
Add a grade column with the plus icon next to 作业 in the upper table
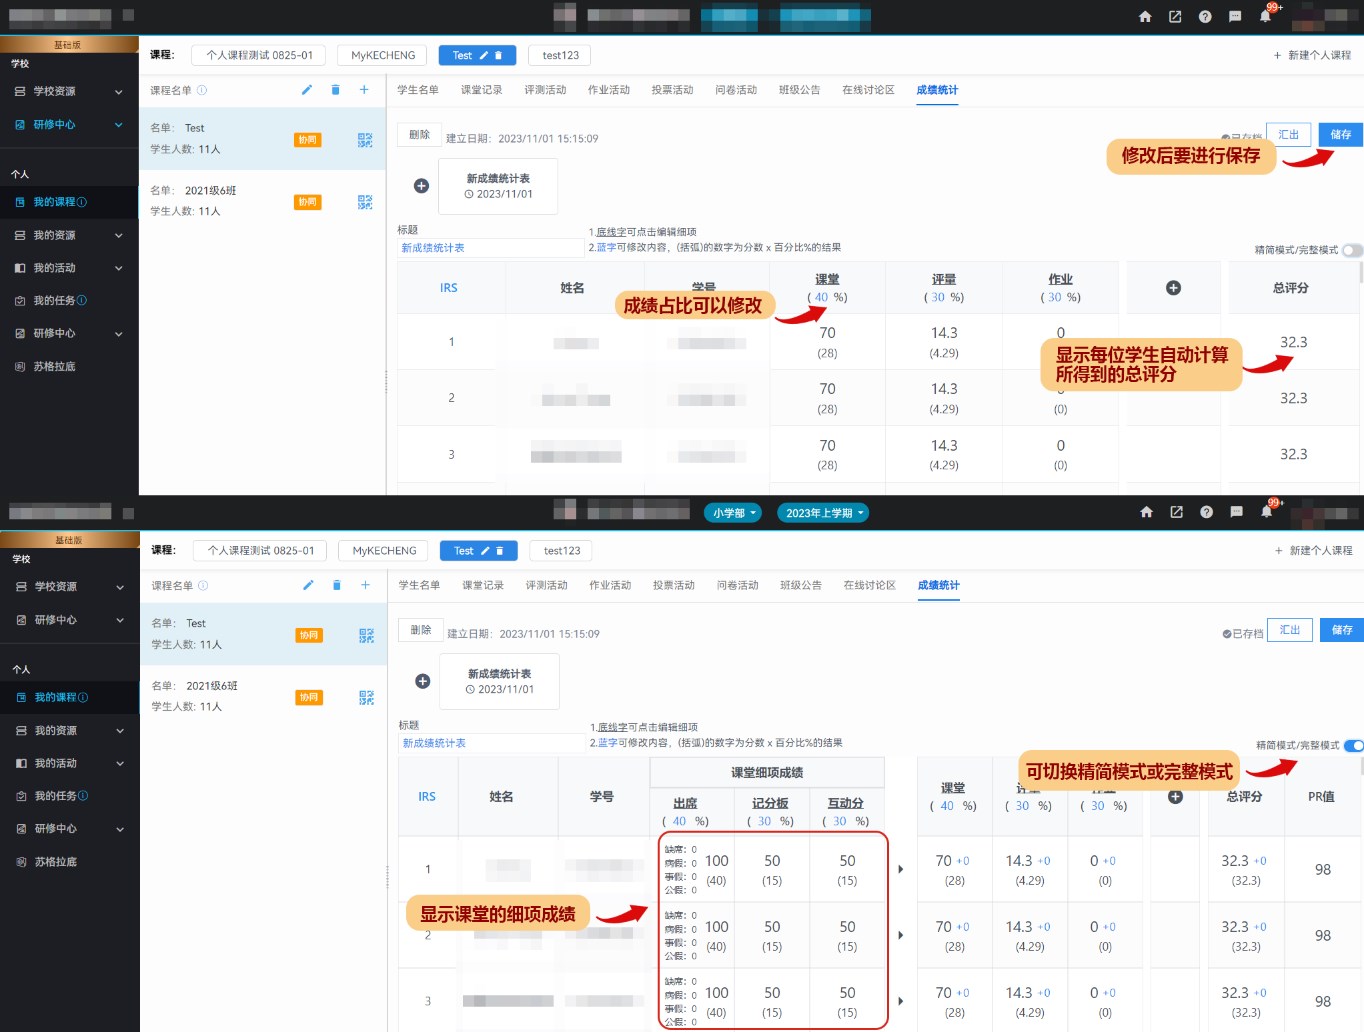[x=1173, y=288]
